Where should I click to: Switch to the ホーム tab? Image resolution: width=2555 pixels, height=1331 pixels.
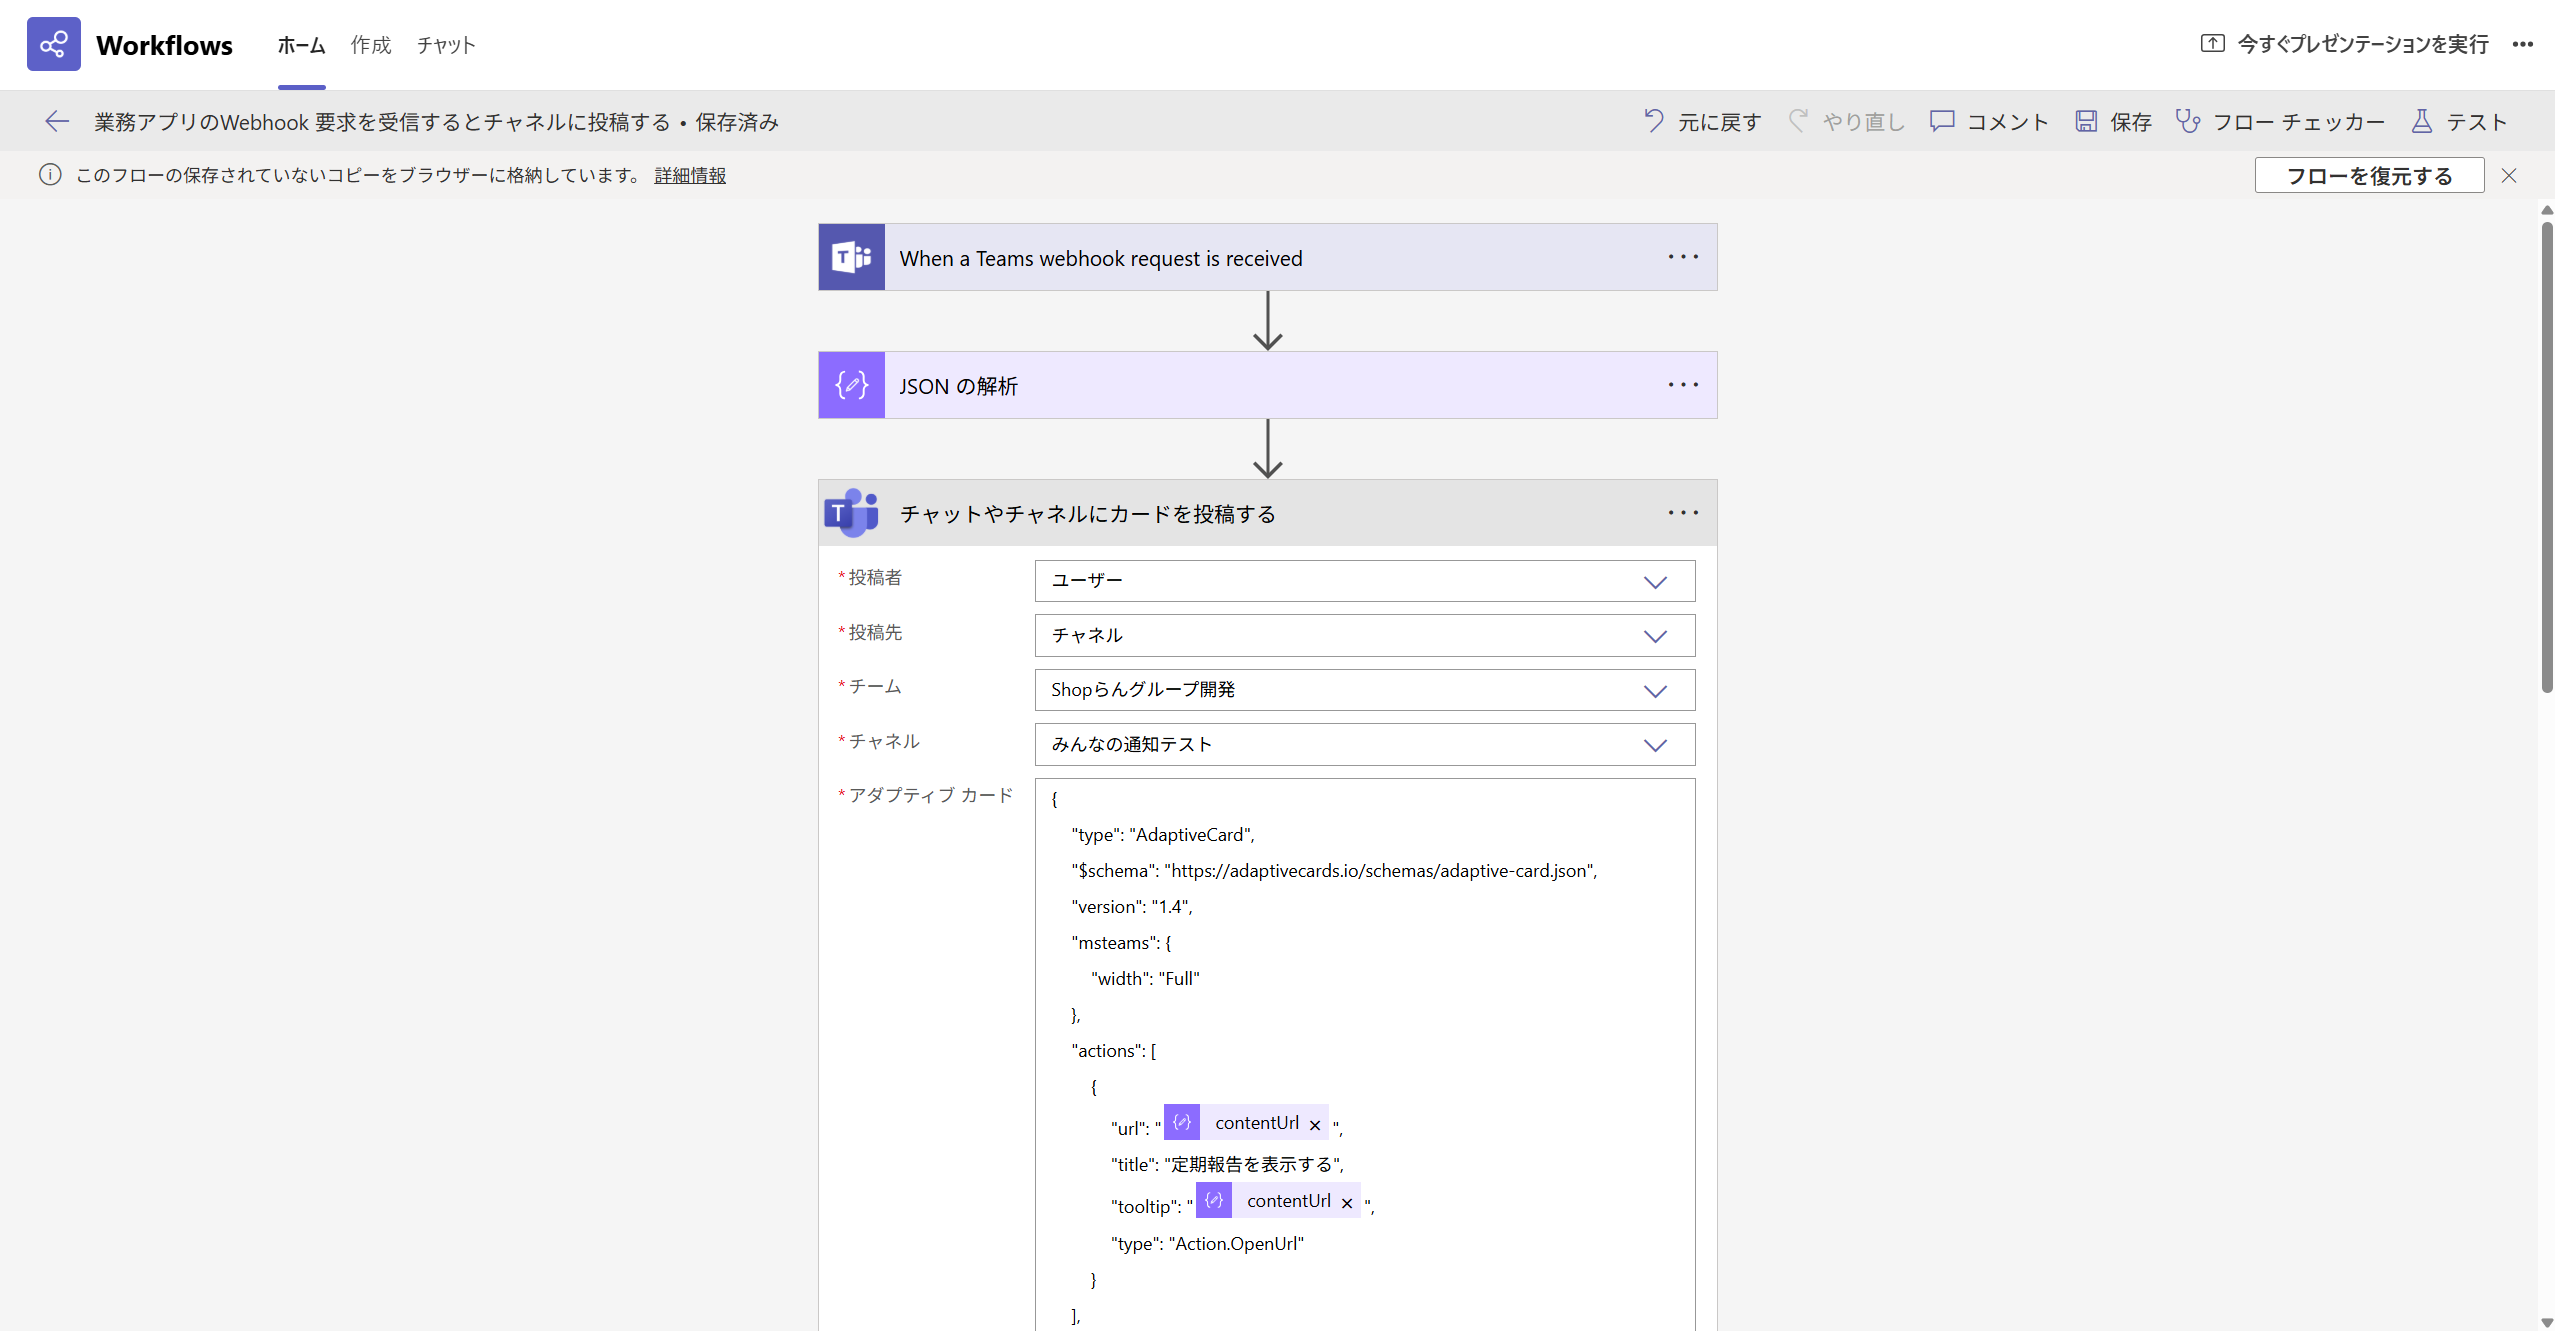(301, 45)
